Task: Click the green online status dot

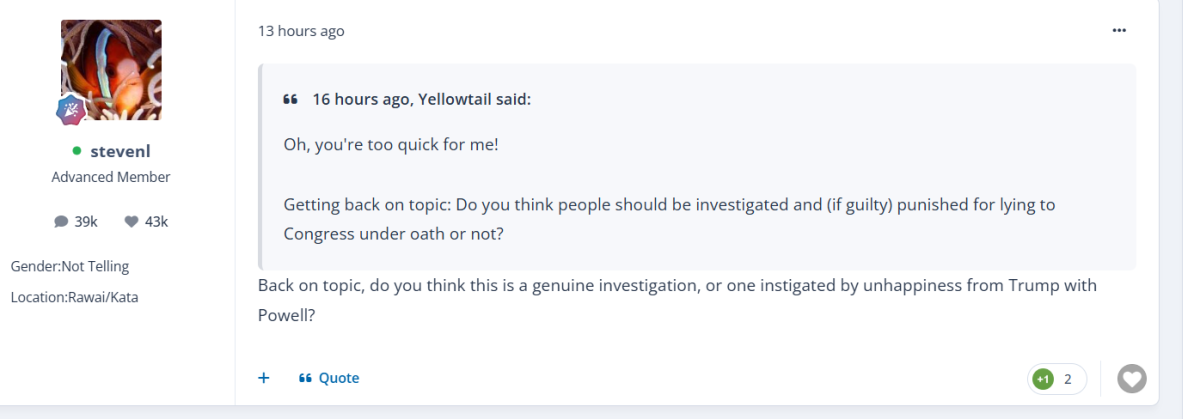Action: pos(76,152)
